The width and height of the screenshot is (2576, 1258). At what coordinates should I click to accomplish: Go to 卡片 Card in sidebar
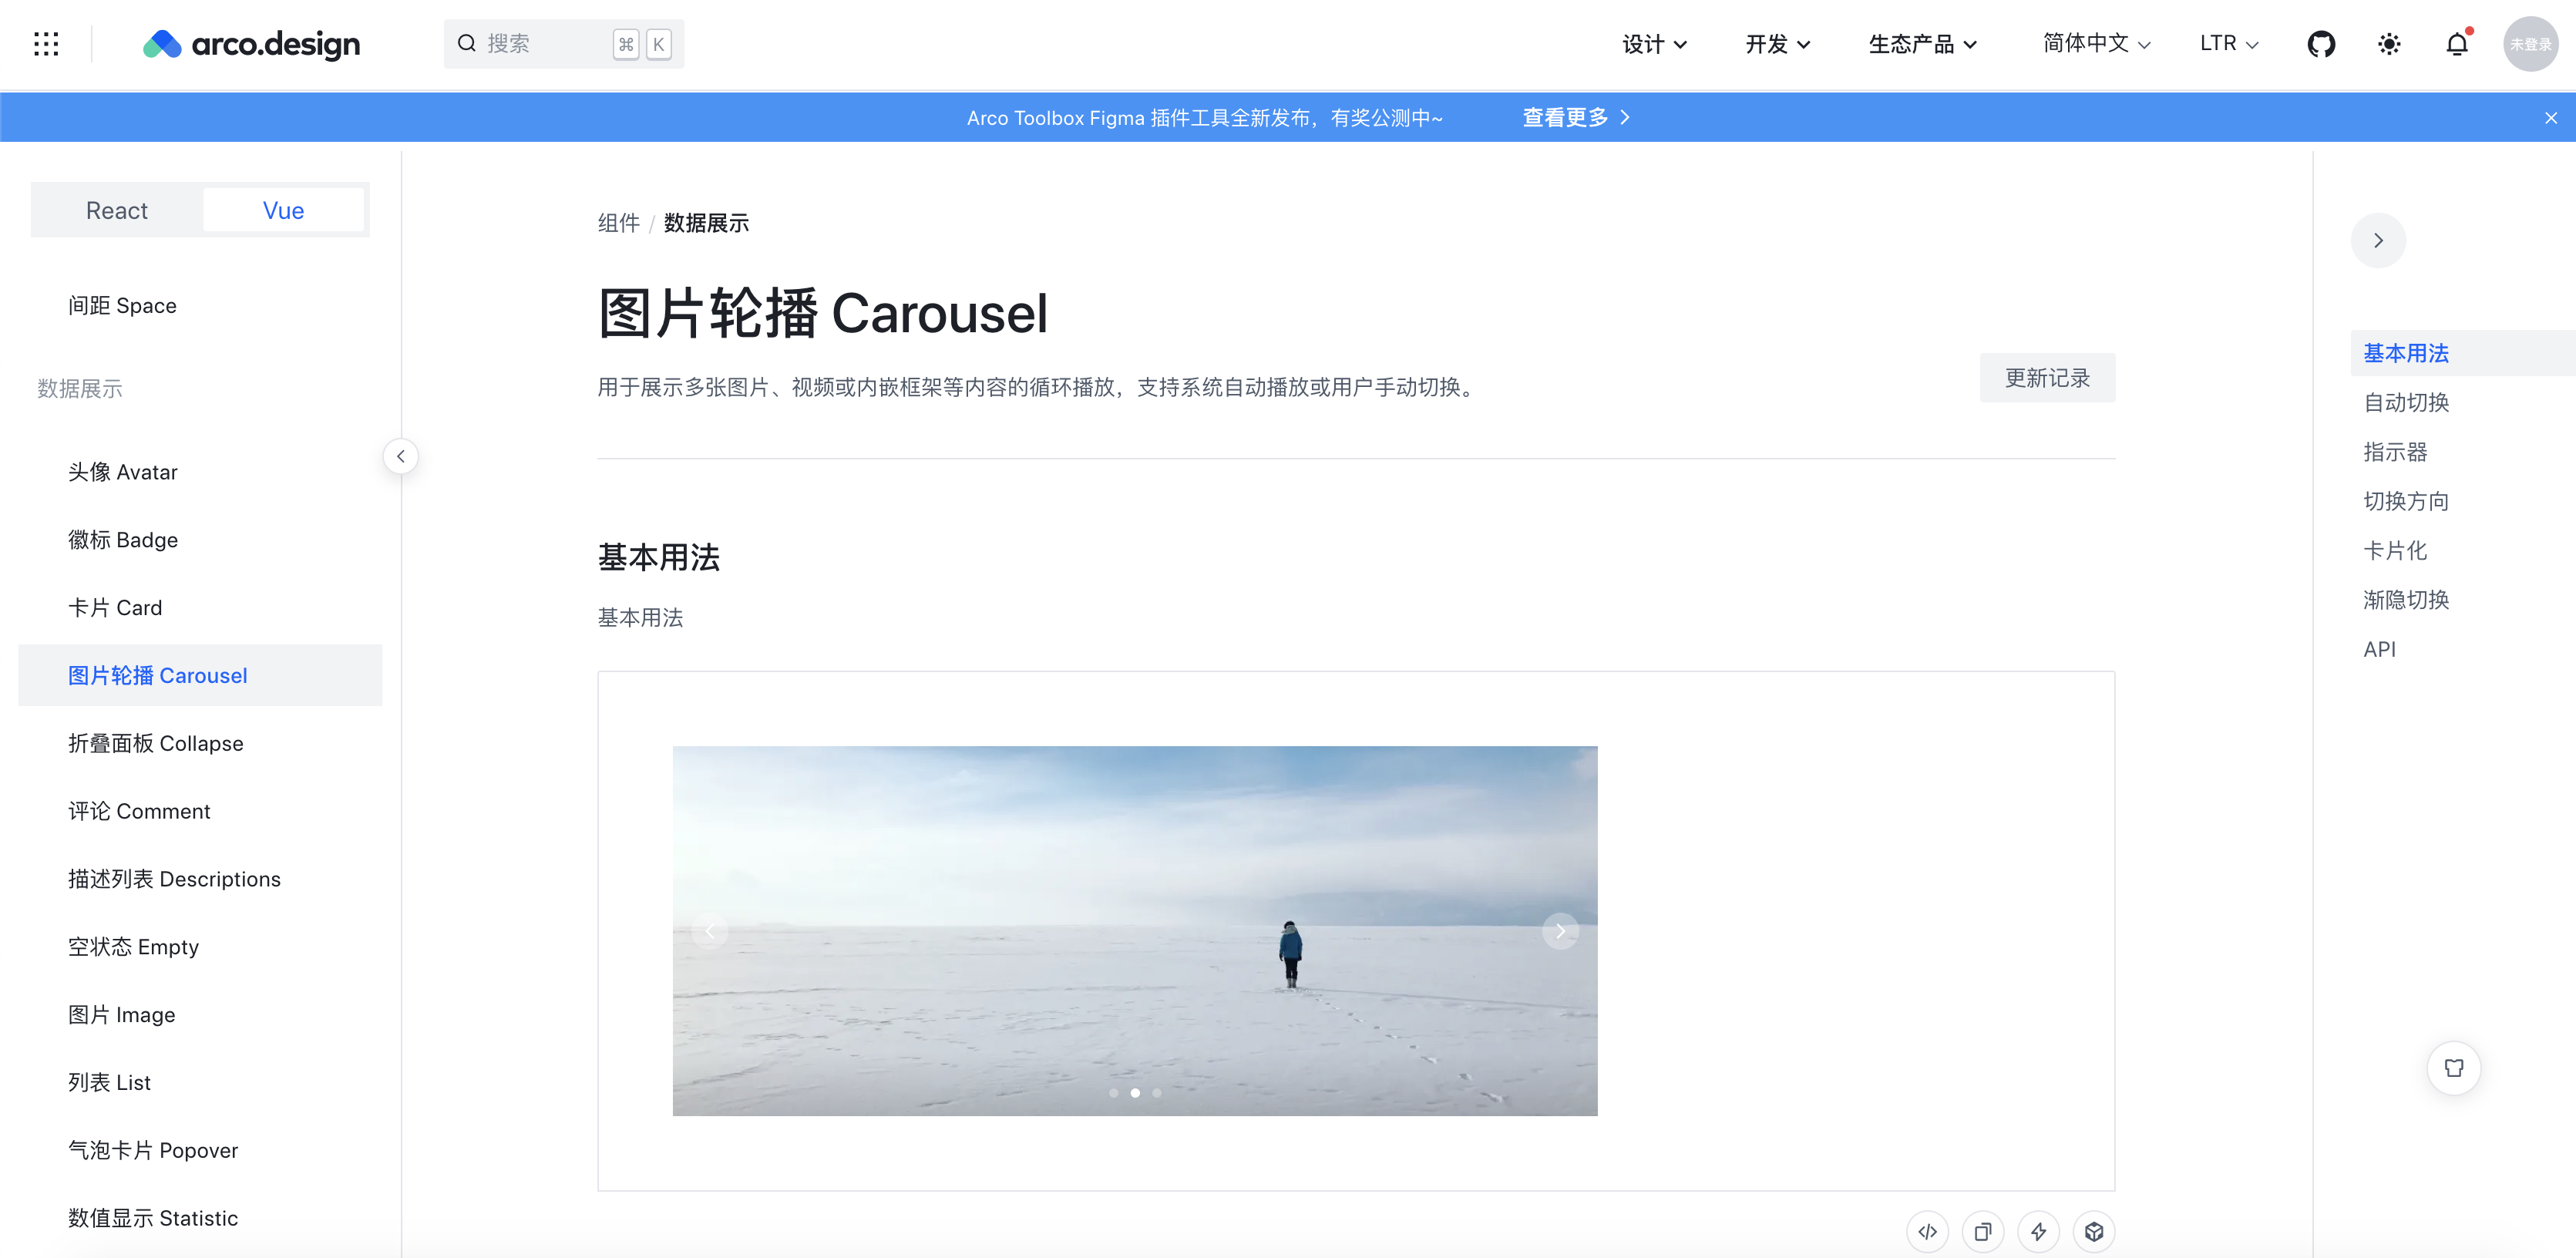115,608
